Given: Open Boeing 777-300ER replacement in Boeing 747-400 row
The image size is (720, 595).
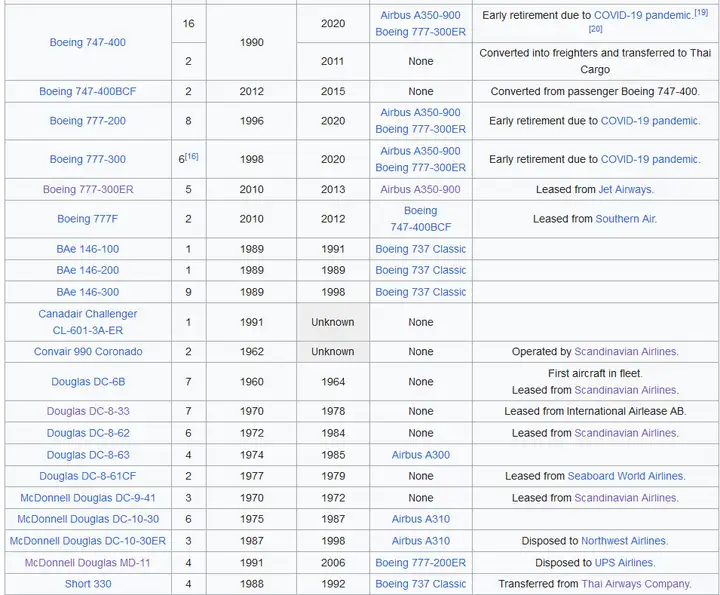Looking at the screenshot, I should pos(421,32).
